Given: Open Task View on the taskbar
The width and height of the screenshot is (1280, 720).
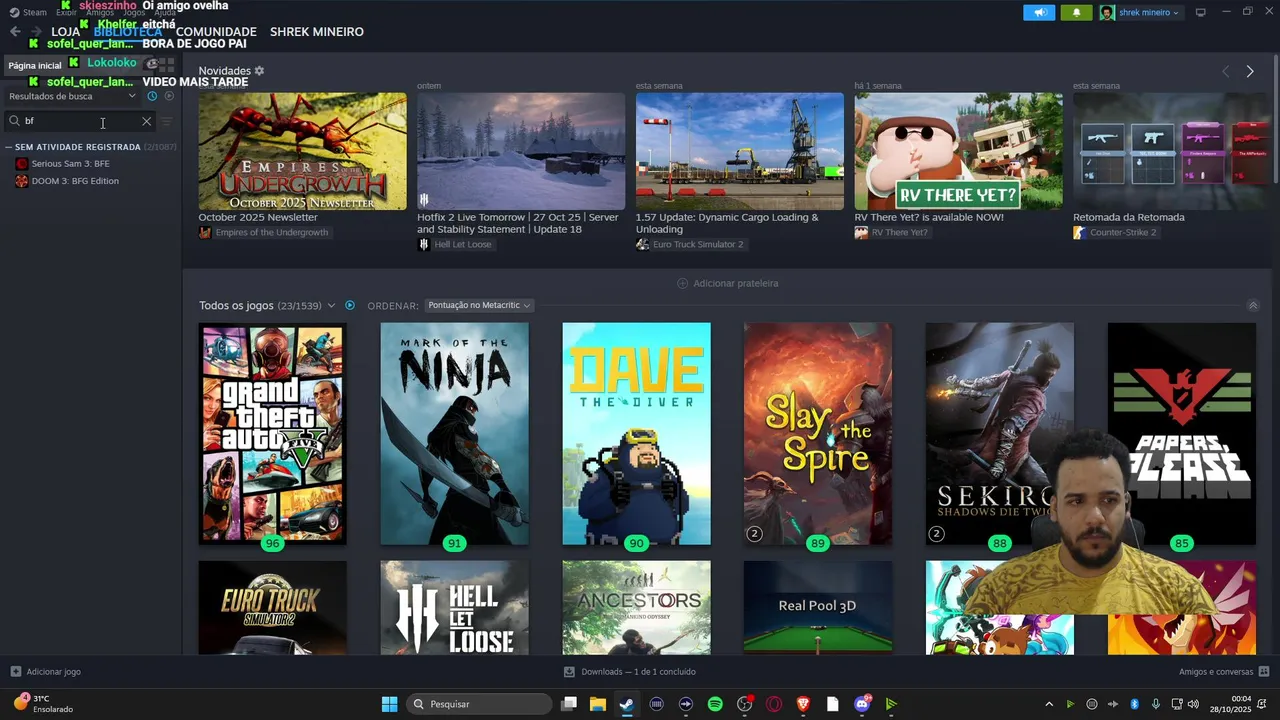Looking at the screenshot, I should pos(569,704).
